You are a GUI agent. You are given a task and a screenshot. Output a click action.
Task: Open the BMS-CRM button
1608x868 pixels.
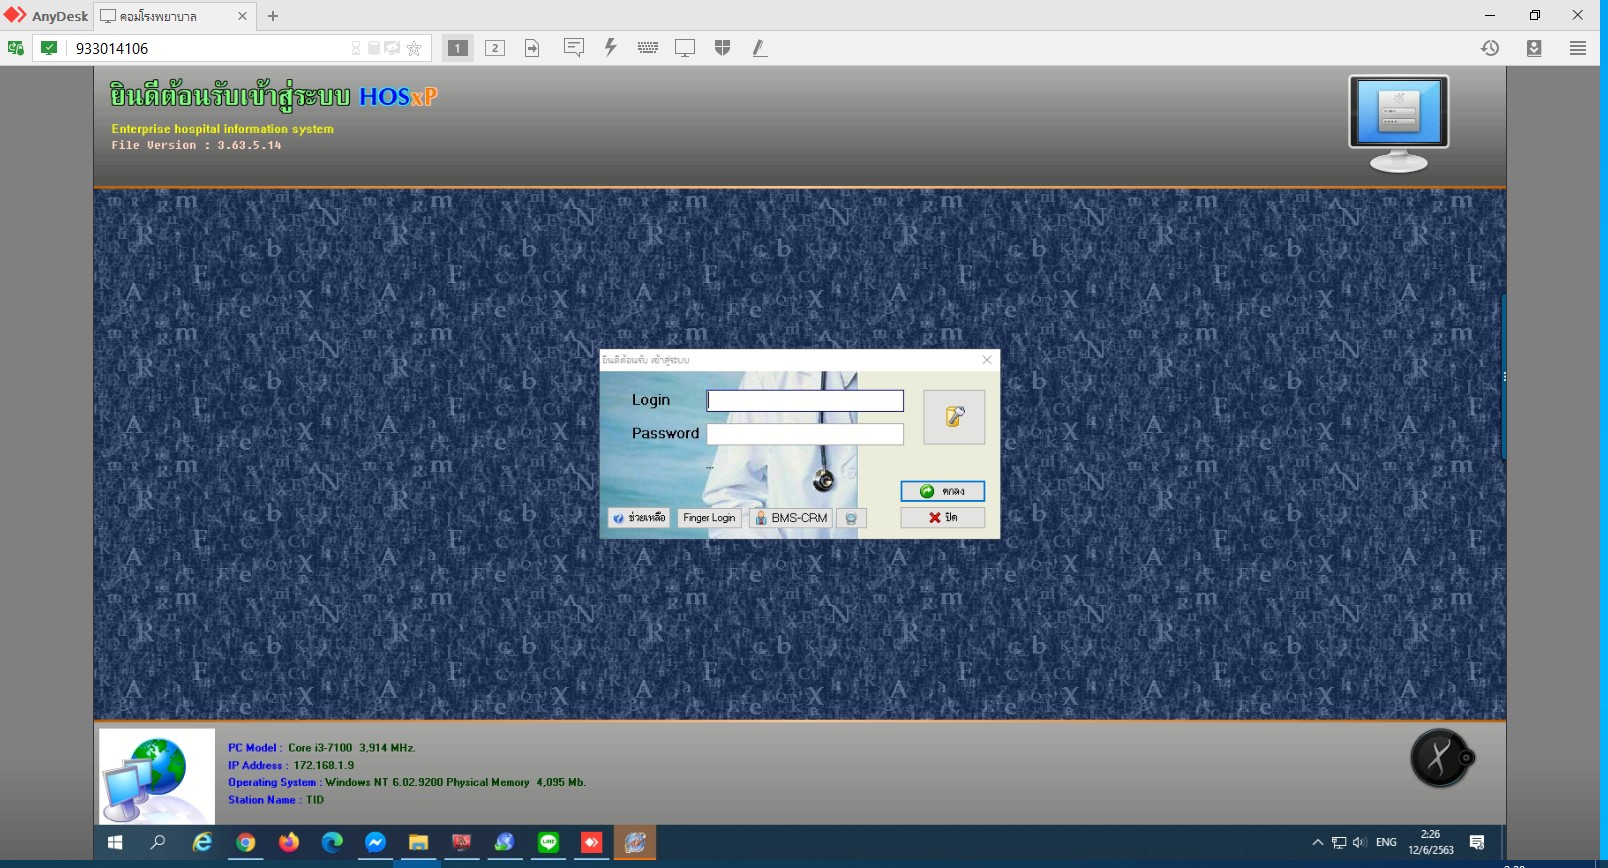(x=791, y=518)
